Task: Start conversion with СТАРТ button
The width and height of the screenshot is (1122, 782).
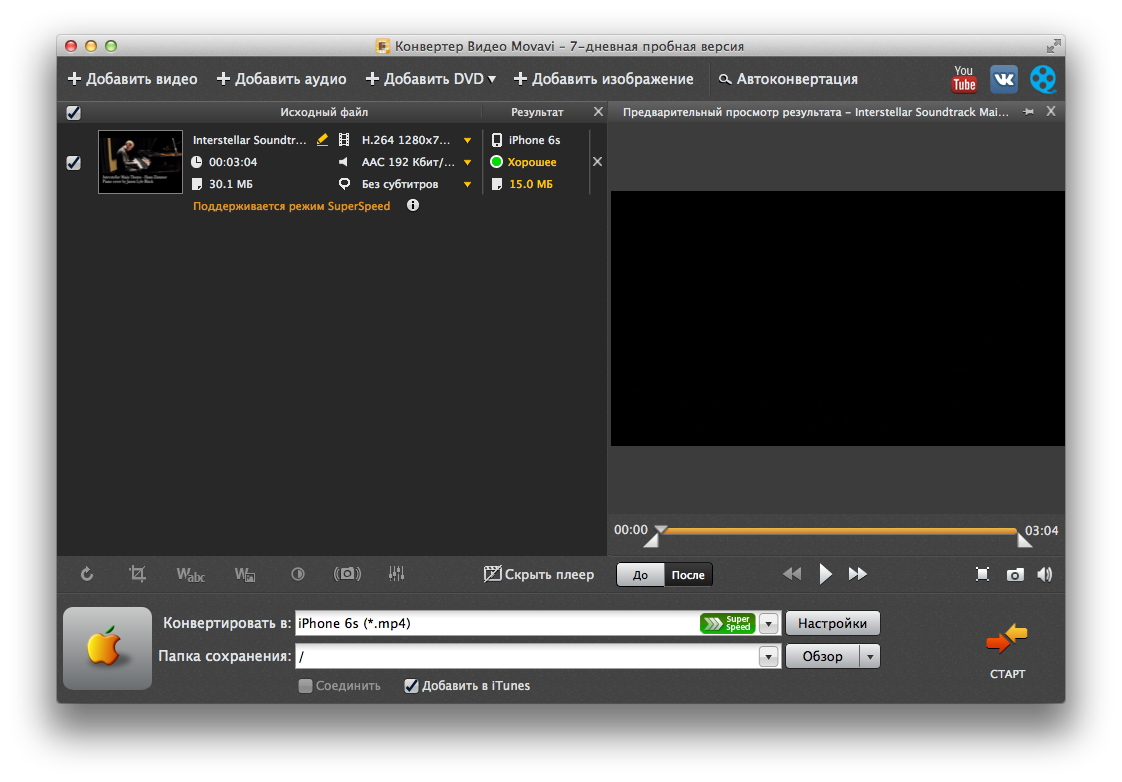Action: (x=1007, y=650)
